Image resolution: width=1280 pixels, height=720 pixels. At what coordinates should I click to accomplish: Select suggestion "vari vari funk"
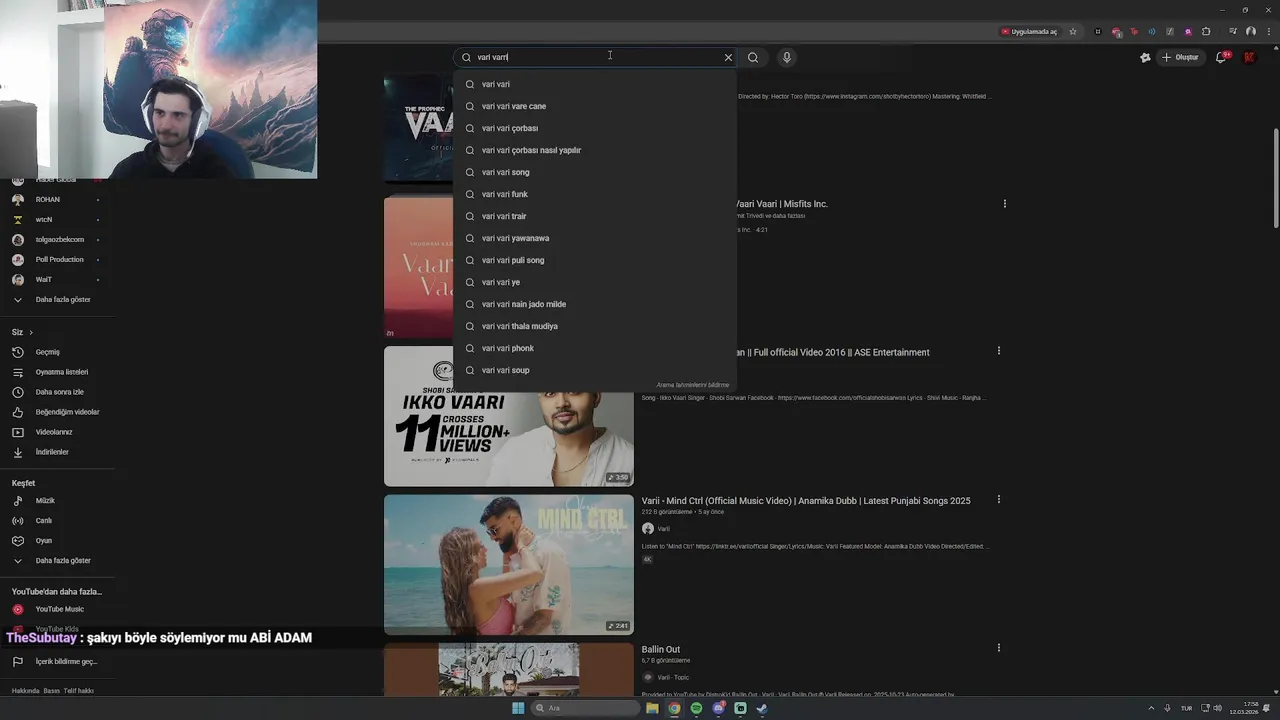point(595,194)
